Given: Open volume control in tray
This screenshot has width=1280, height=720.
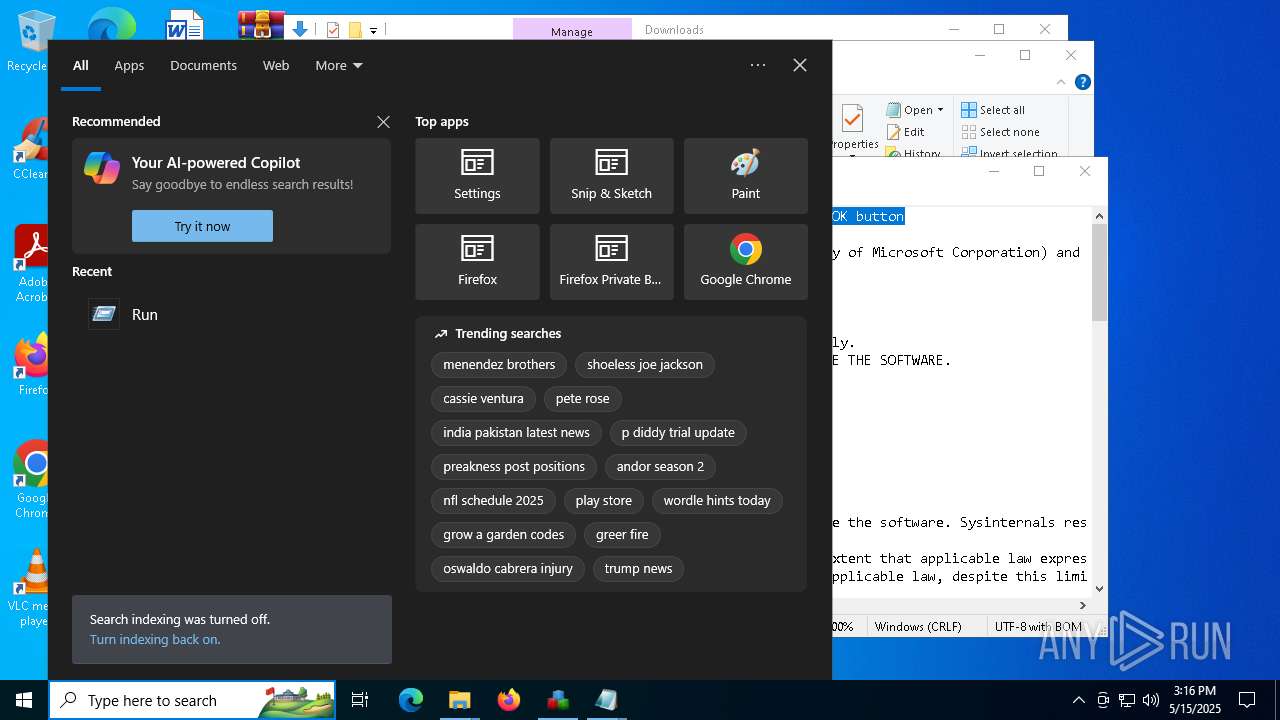Looking at the screenshot, I should [x=1151, y=700].
